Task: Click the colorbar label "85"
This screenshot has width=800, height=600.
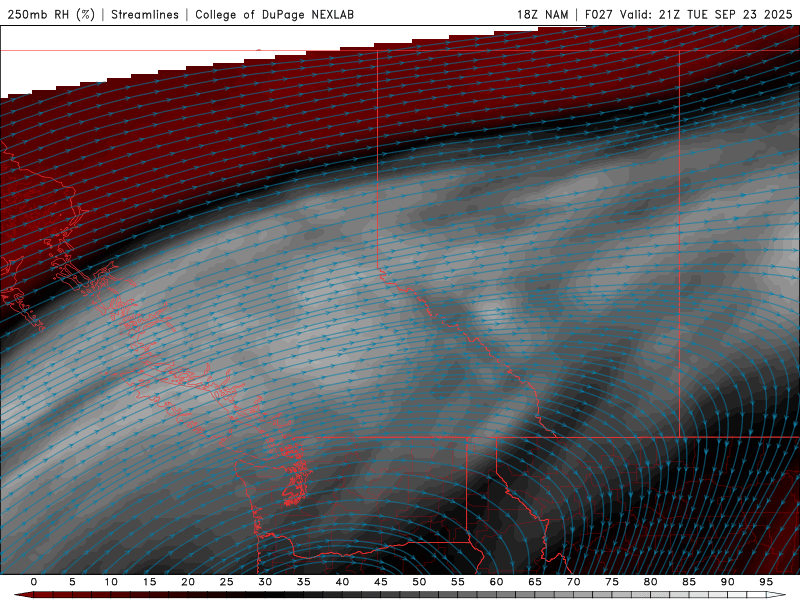Action: tap(689, 582)
